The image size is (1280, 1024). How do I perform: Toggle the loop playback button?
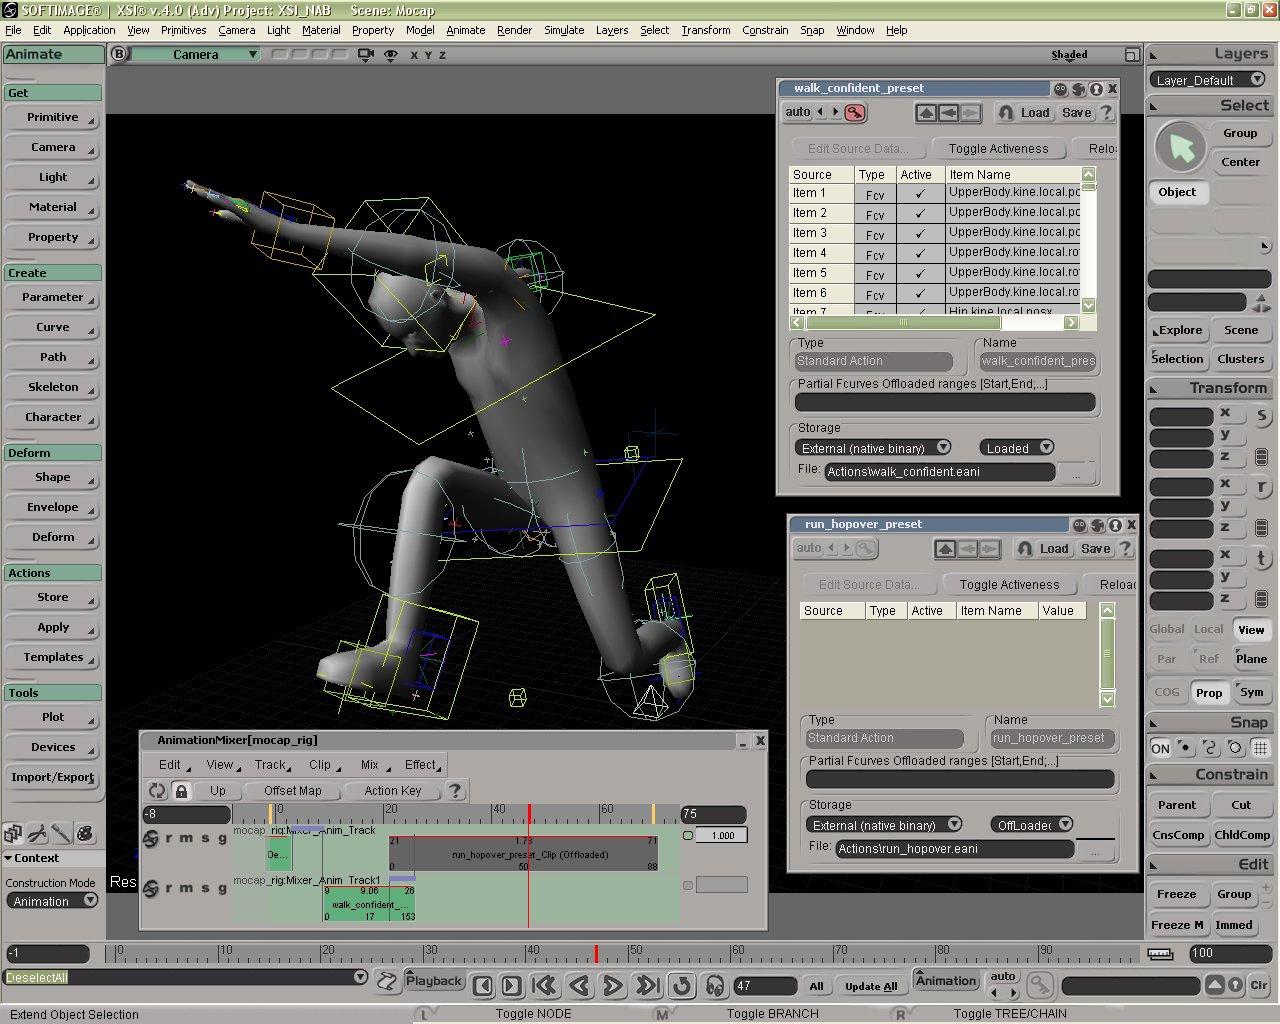click(681, 986)
